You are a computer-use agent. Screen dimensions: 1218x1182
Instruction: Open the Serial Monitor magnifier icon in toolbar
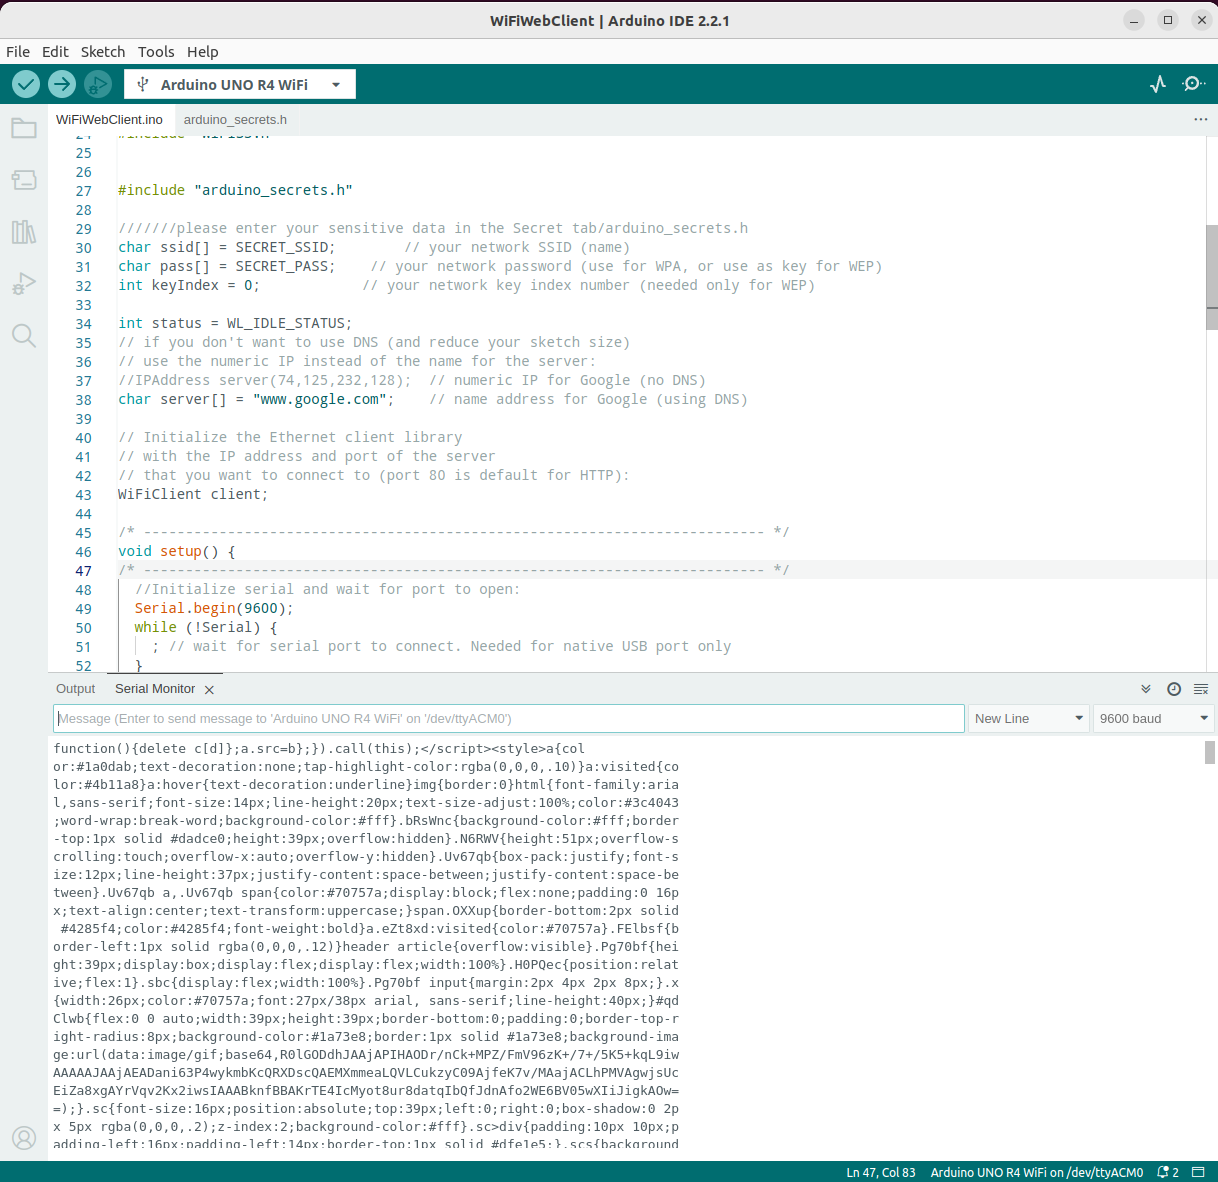1193,84
